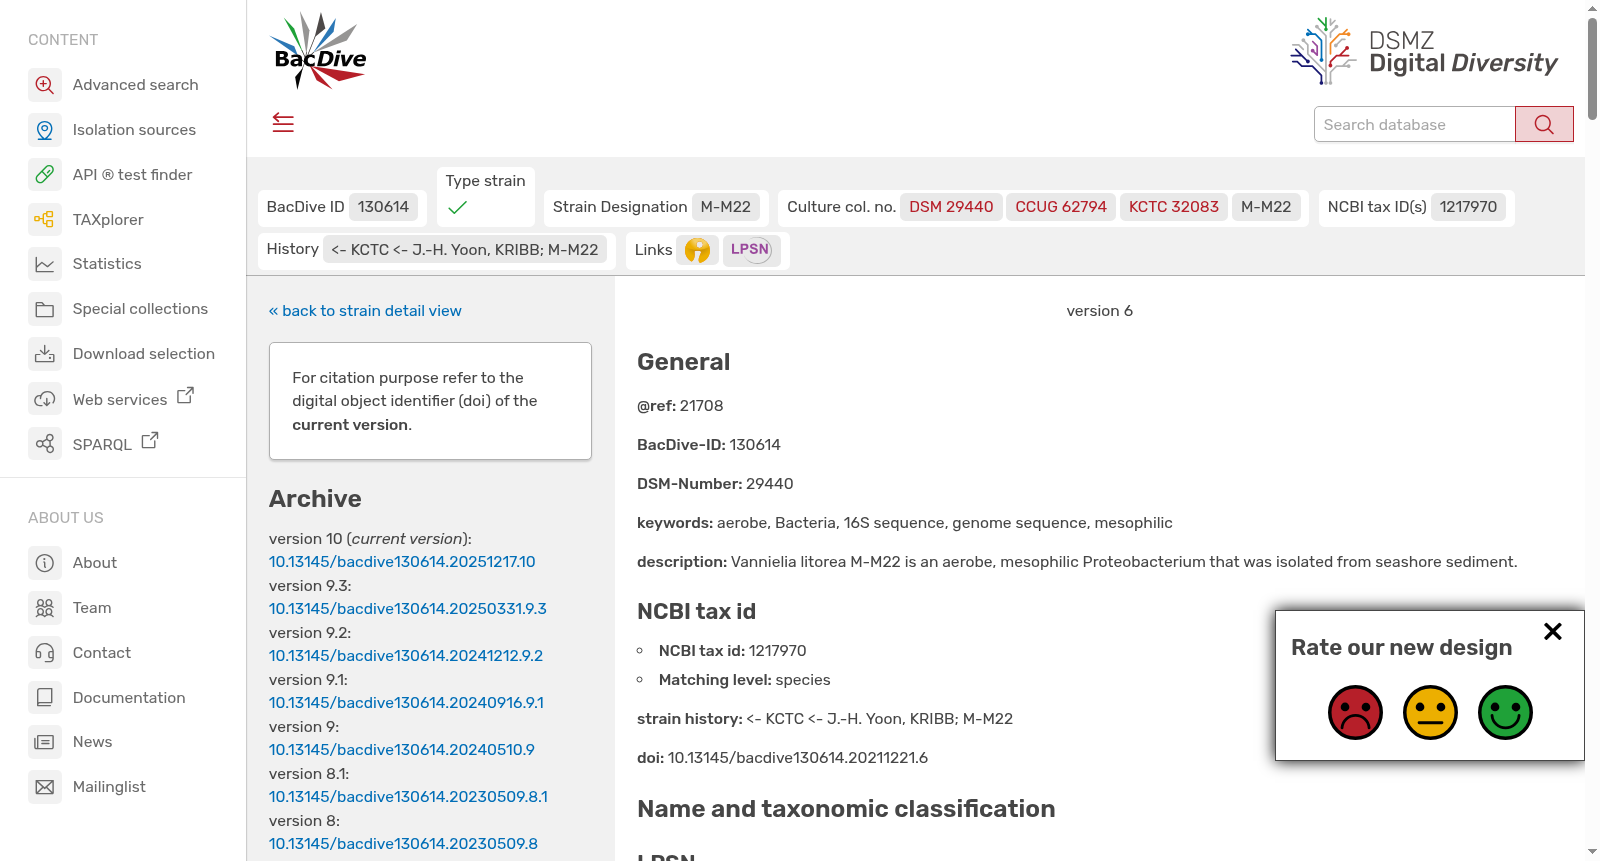Click the History value KCTC J.-H. Yoon
This screenshot has width=1600, height=861.
coord(465,250)
